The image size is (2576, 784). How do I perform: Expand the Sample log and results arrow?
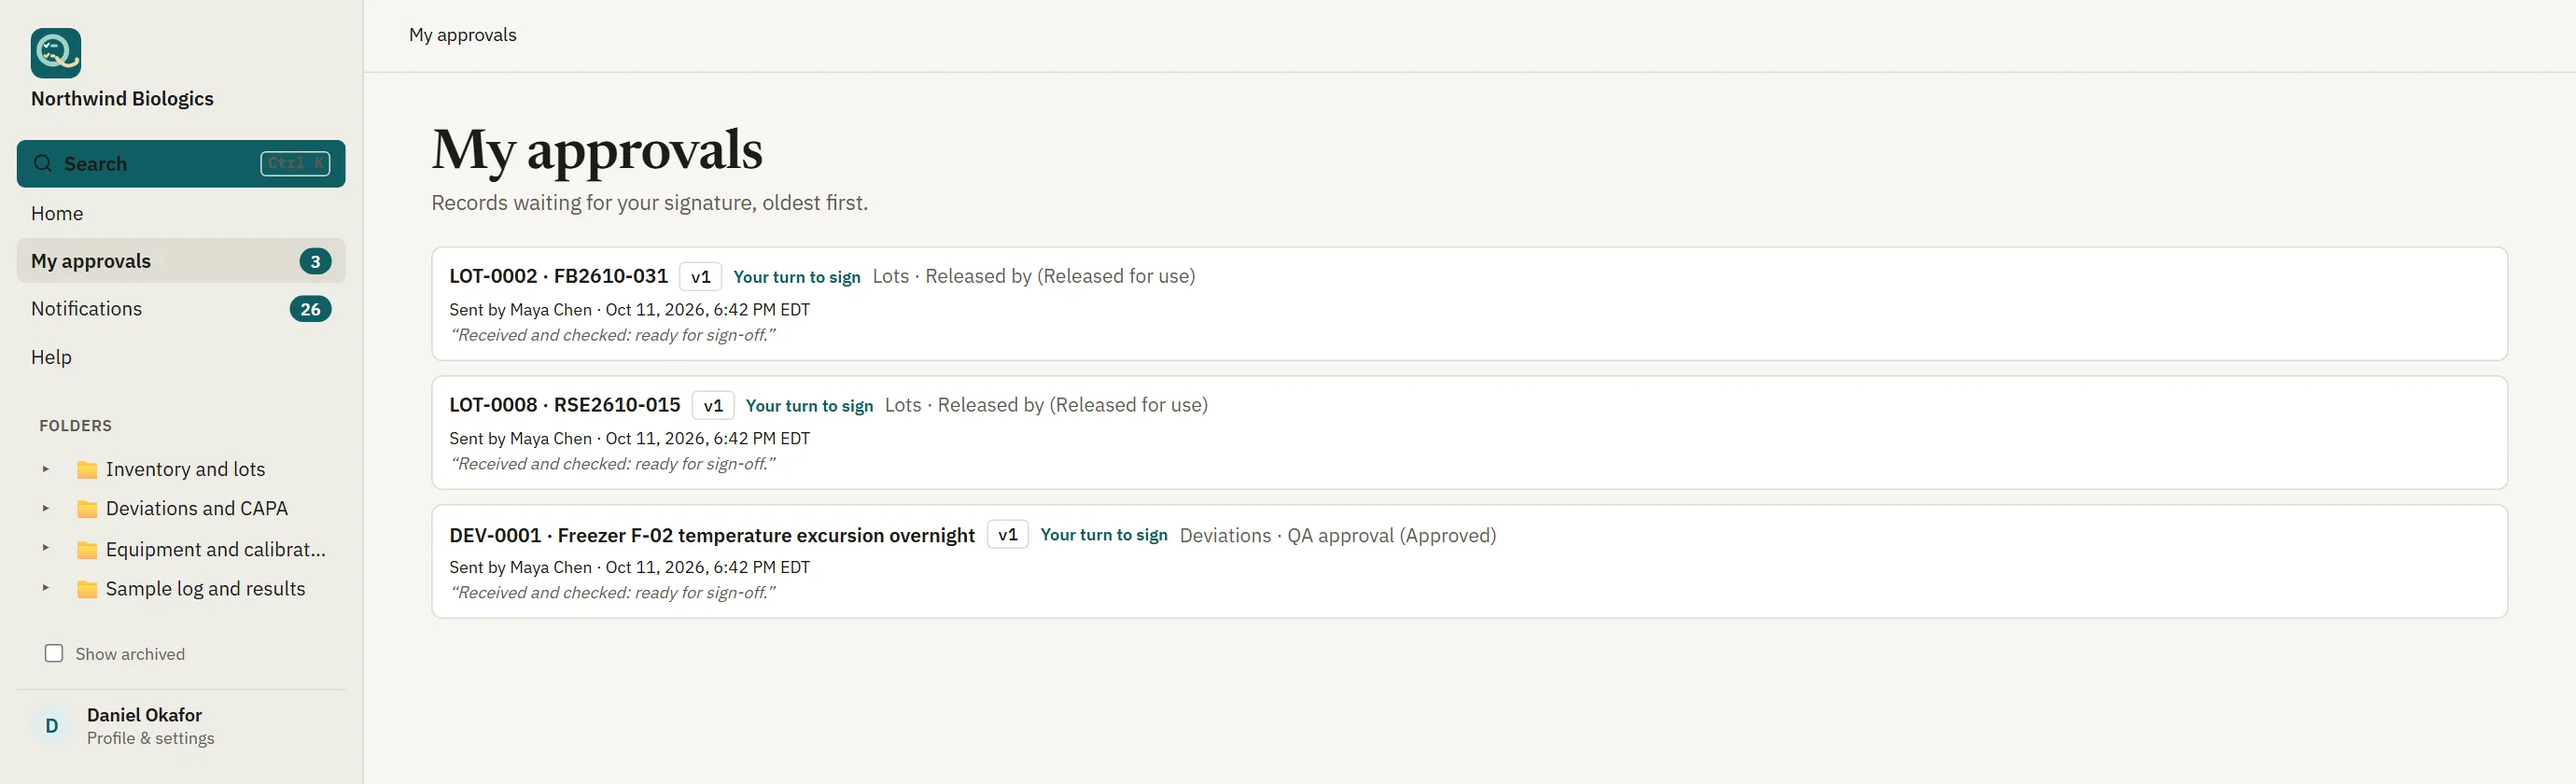point(45,588)
